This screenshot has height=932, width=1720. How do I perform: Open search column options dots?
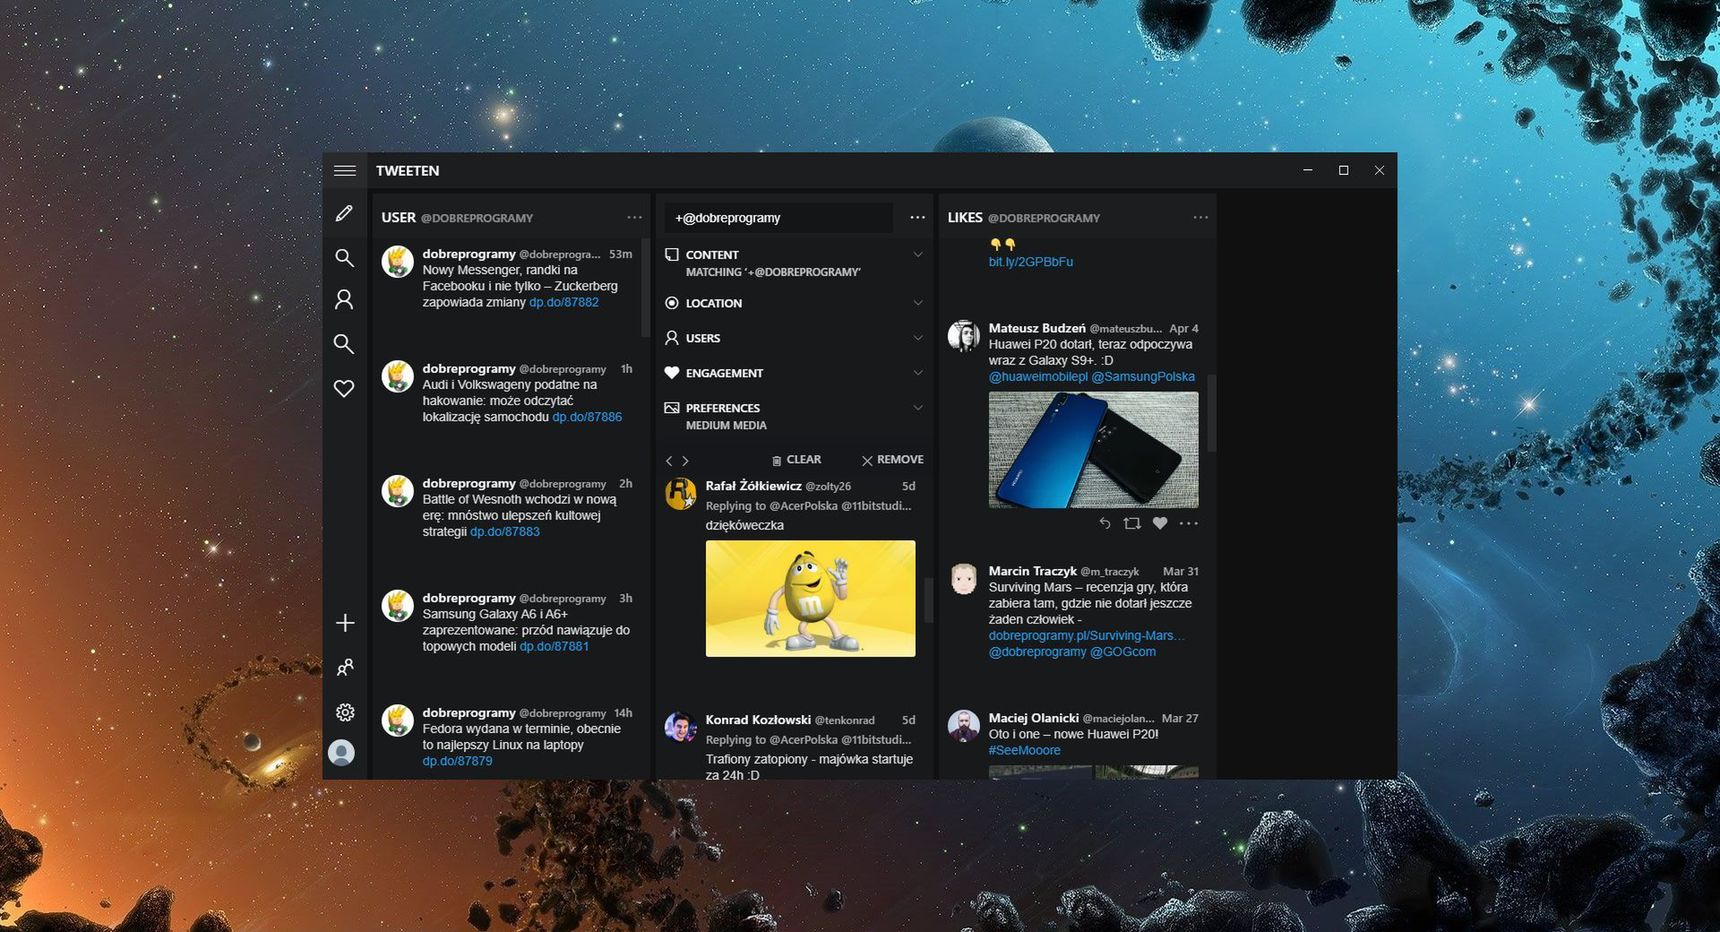[918, 217]
